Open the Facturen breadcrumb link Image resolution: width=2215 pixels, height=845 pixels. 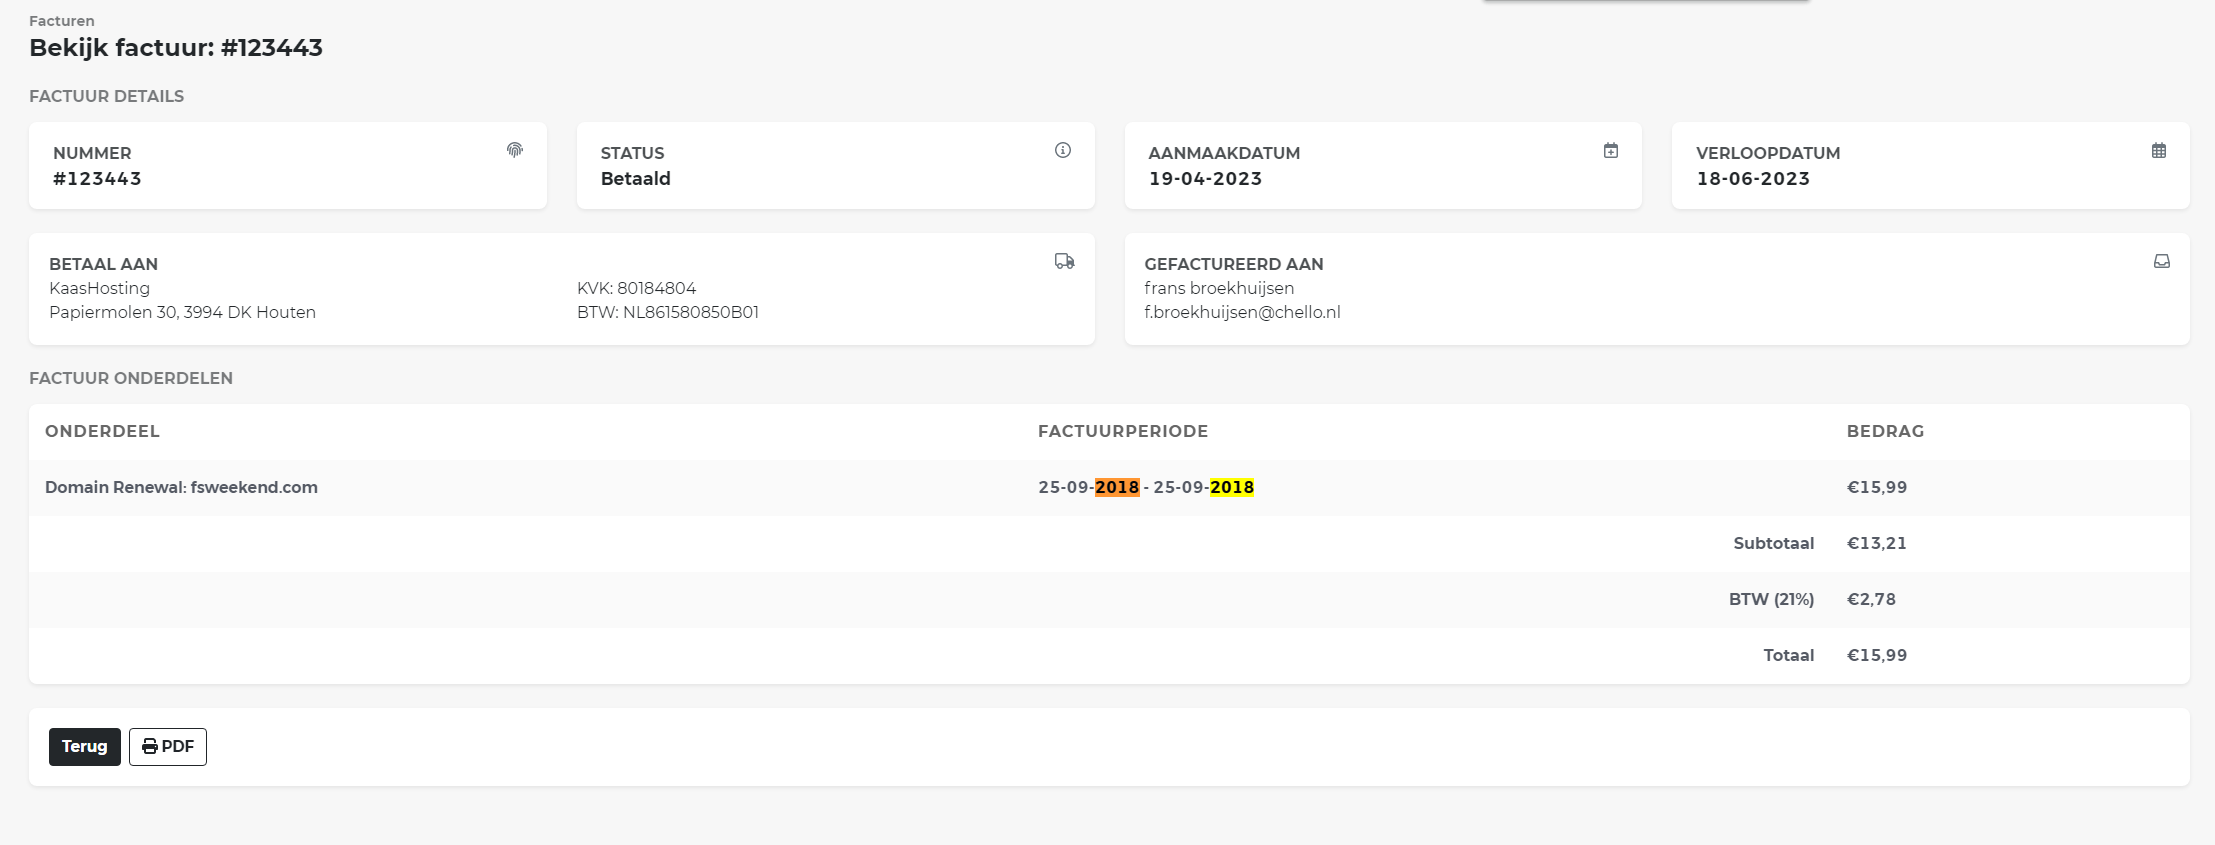tap(62, 21)
